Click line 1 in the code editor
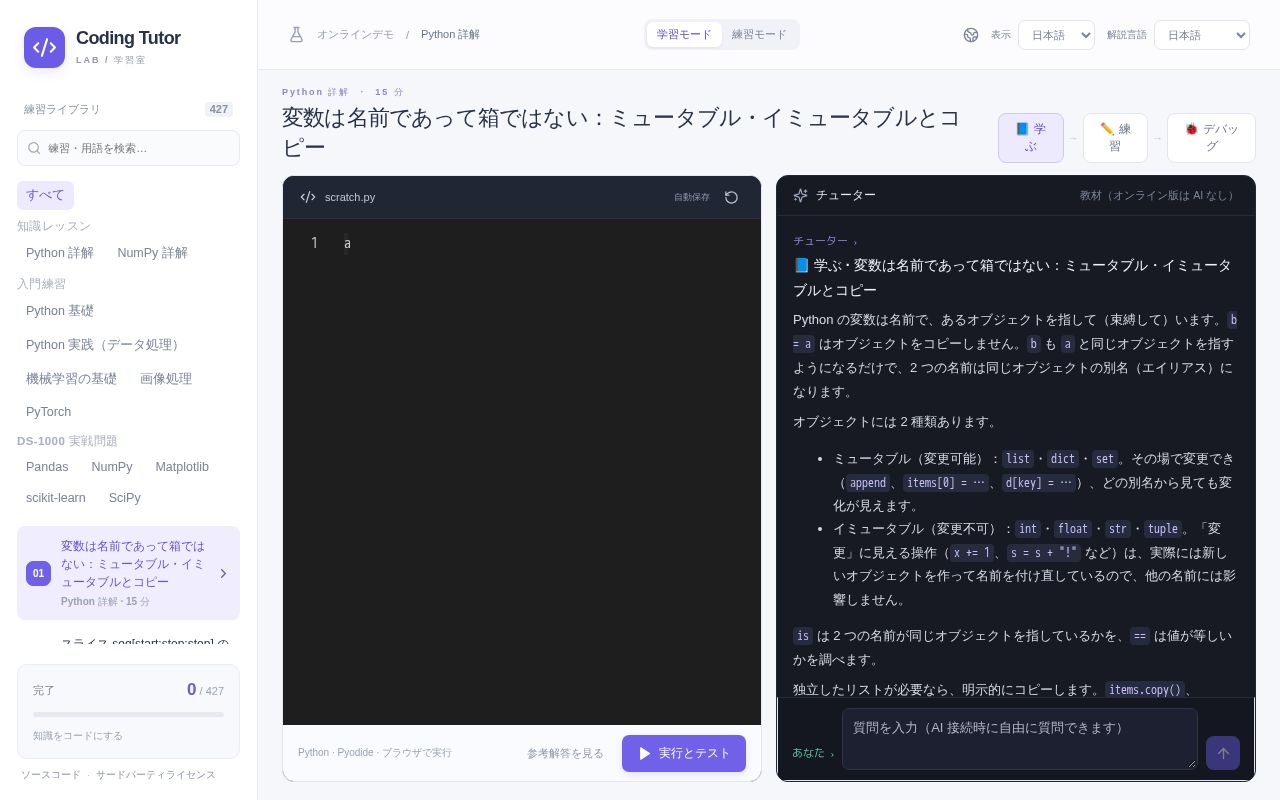1280x800 pixels. click(x=522, y=243)
